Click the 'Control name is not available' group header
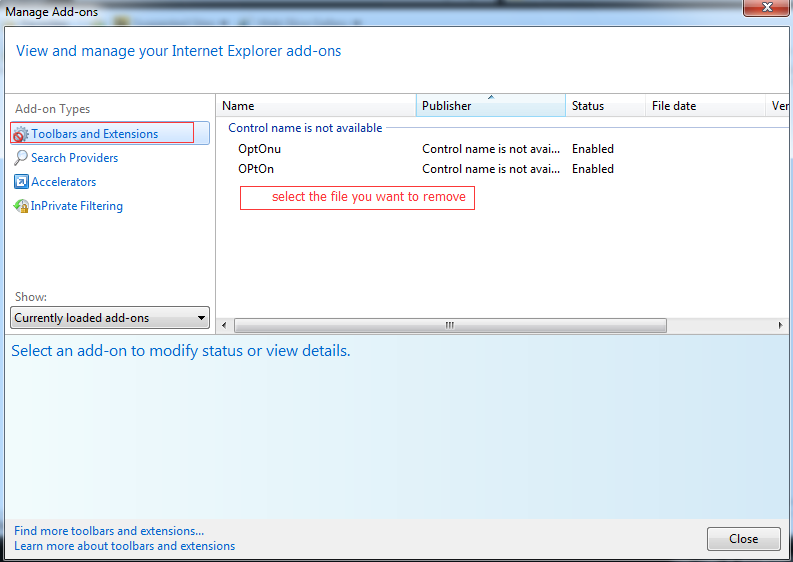 (x=305, y=127)
